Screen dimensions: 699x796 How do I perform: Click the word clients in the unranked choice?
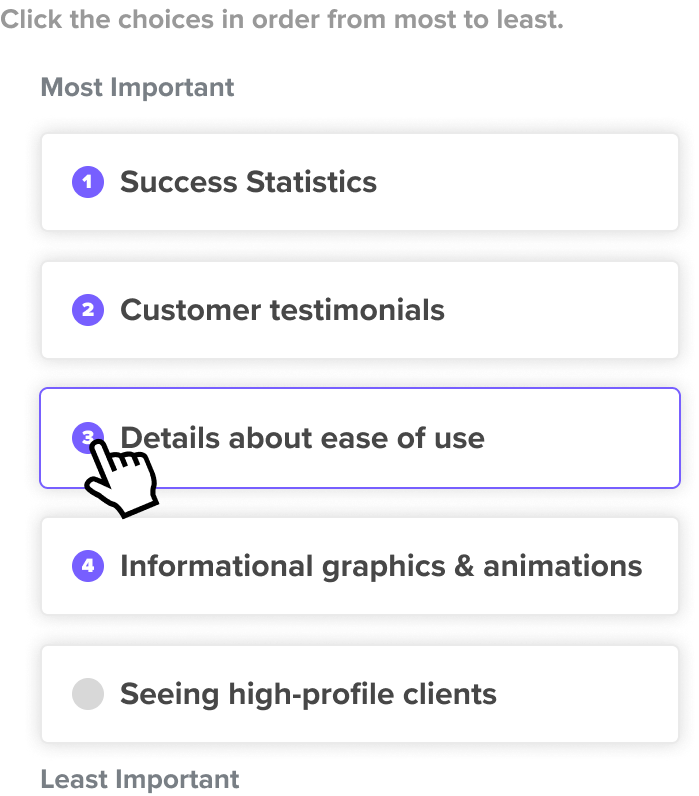coord(449,694)
